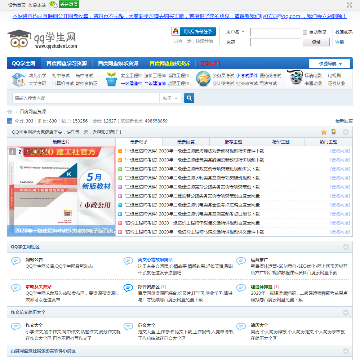360x360 pixels.
Task: Select the active first tab above thread list
Action: pyautogui.click(x=139, y=142)
